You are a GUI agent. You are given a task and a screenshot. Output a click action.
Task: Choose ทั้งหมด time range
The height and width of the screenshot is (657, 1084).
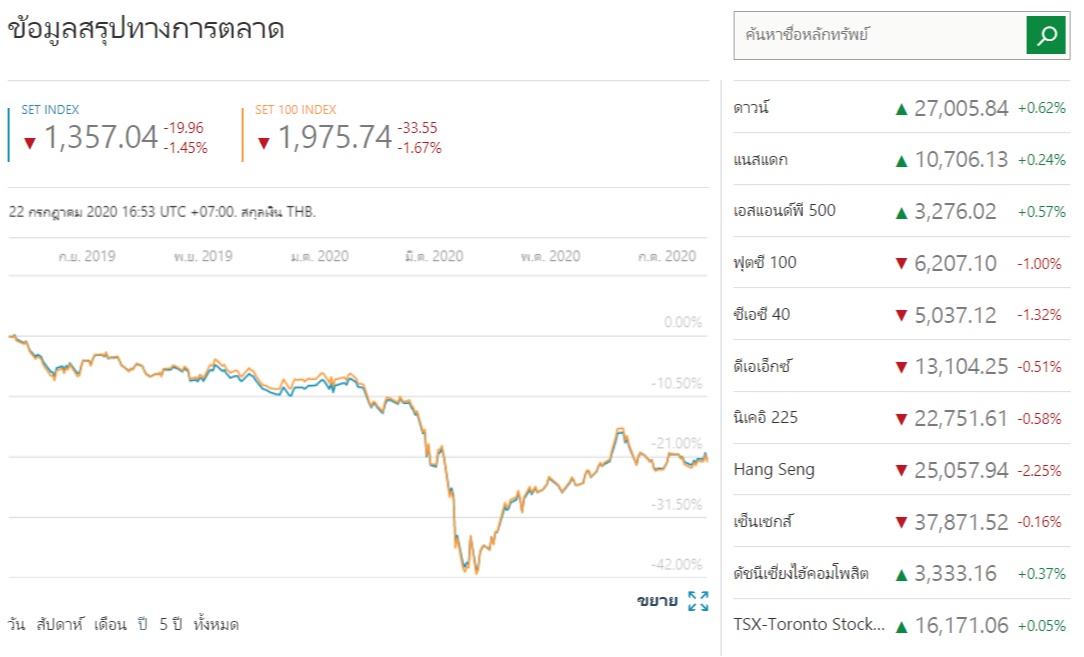pos(216,625)
